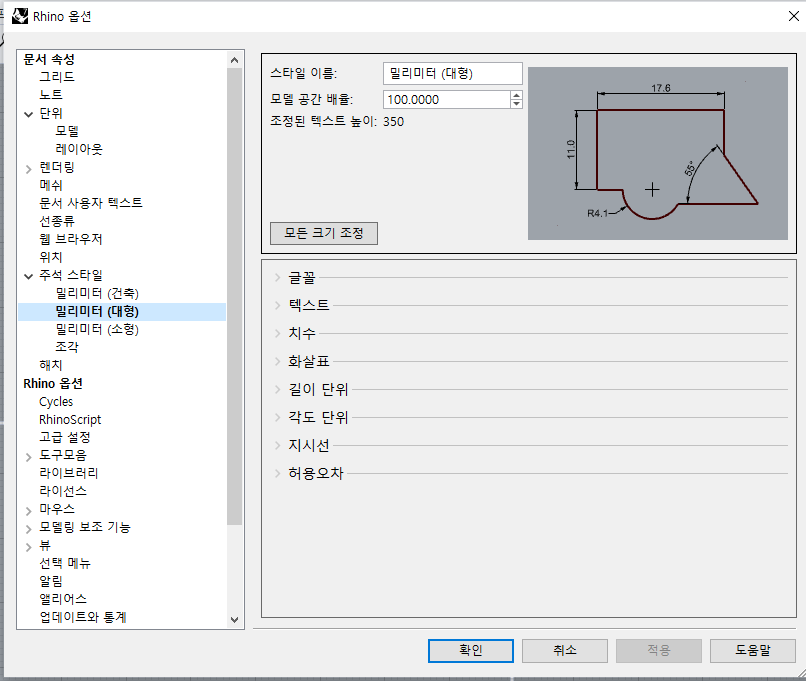
Task: Select 위치 in the tree
Action: pos(51,257)
